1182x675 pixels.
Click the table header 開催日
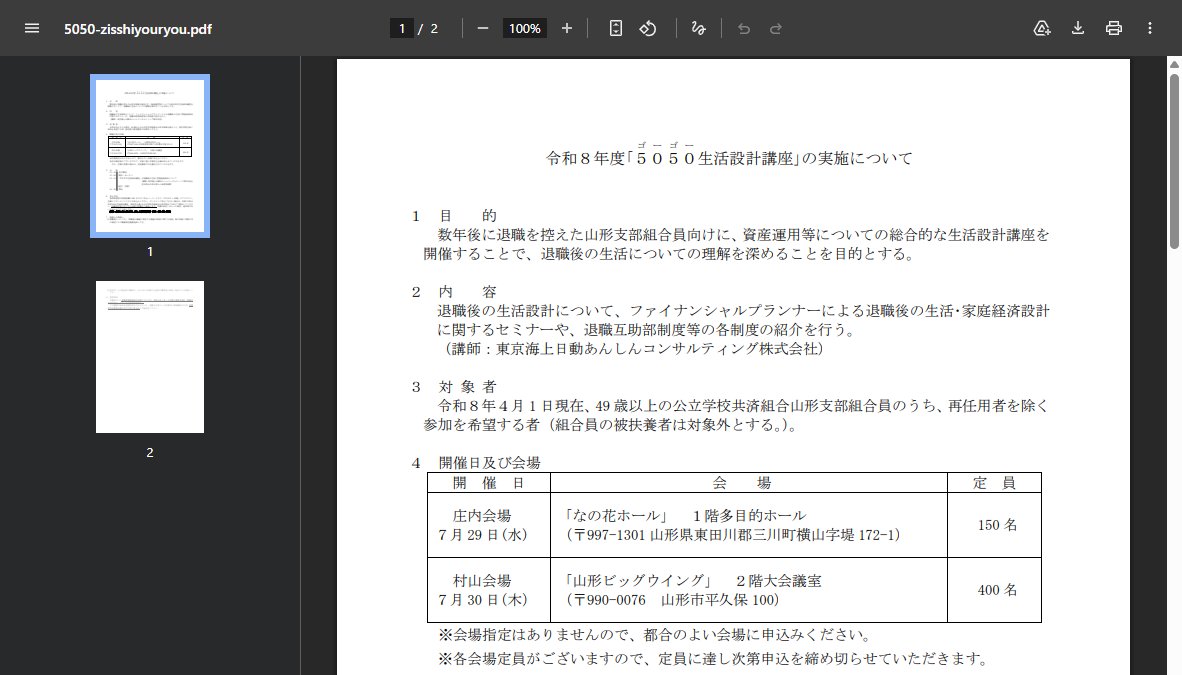(488, 483)
